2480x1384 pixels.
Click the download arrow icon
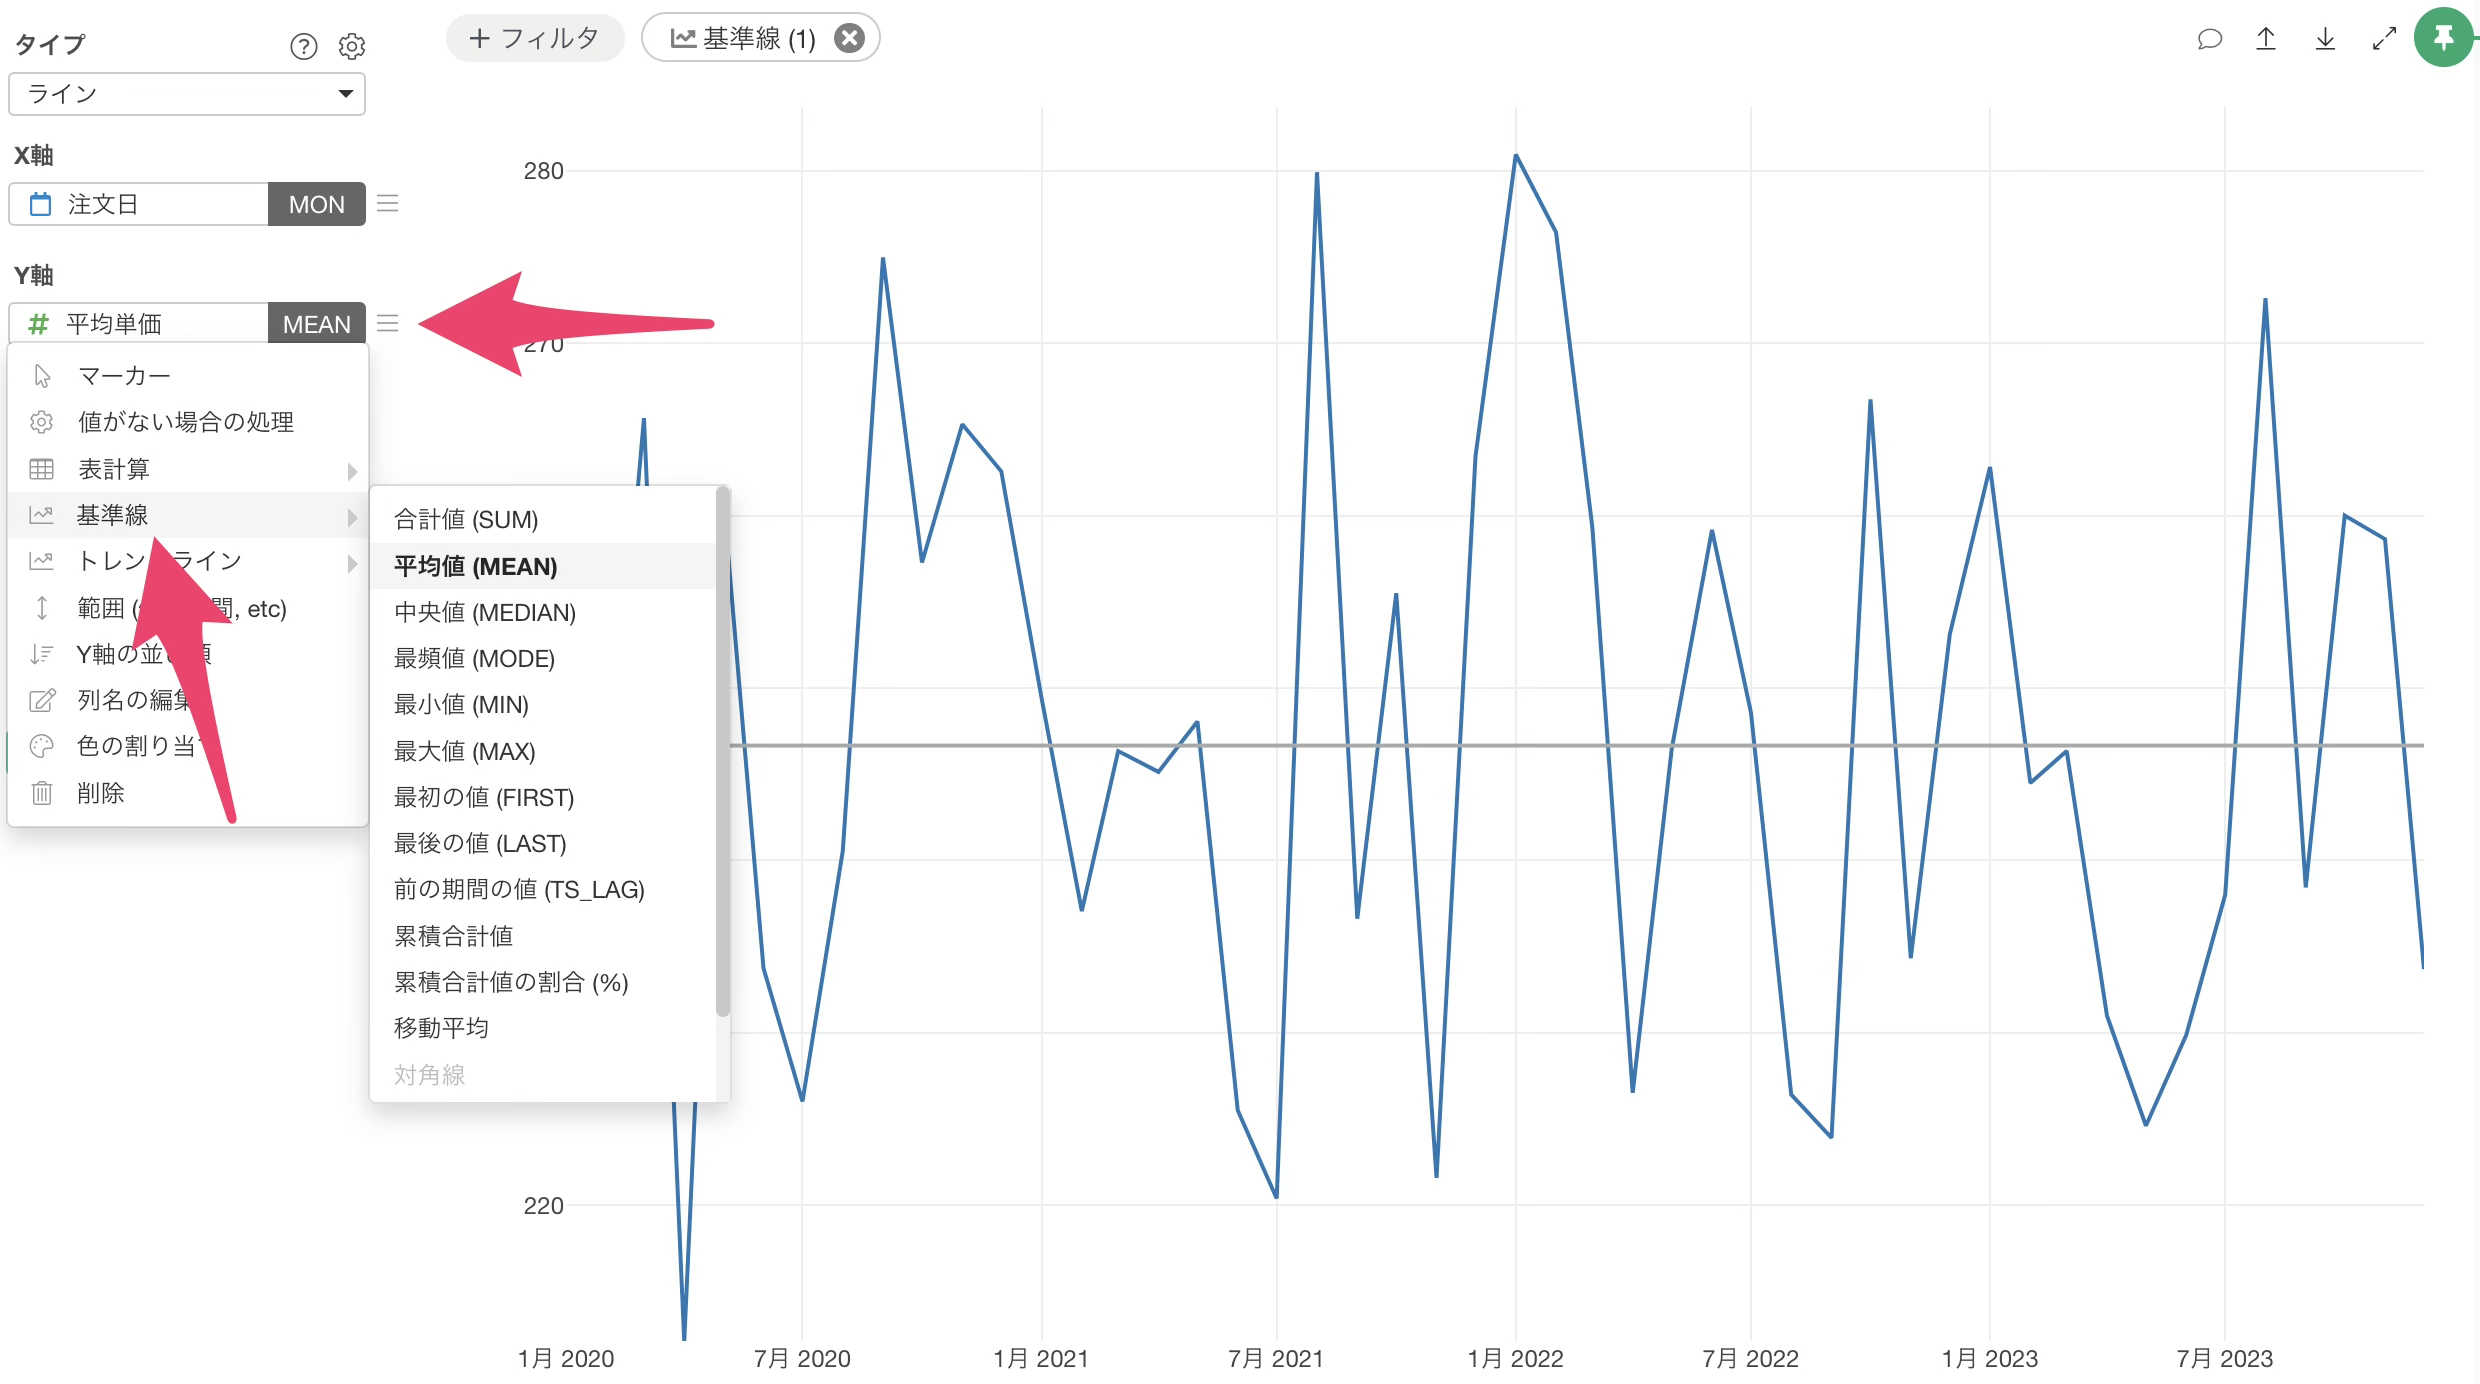point(2325,39)
